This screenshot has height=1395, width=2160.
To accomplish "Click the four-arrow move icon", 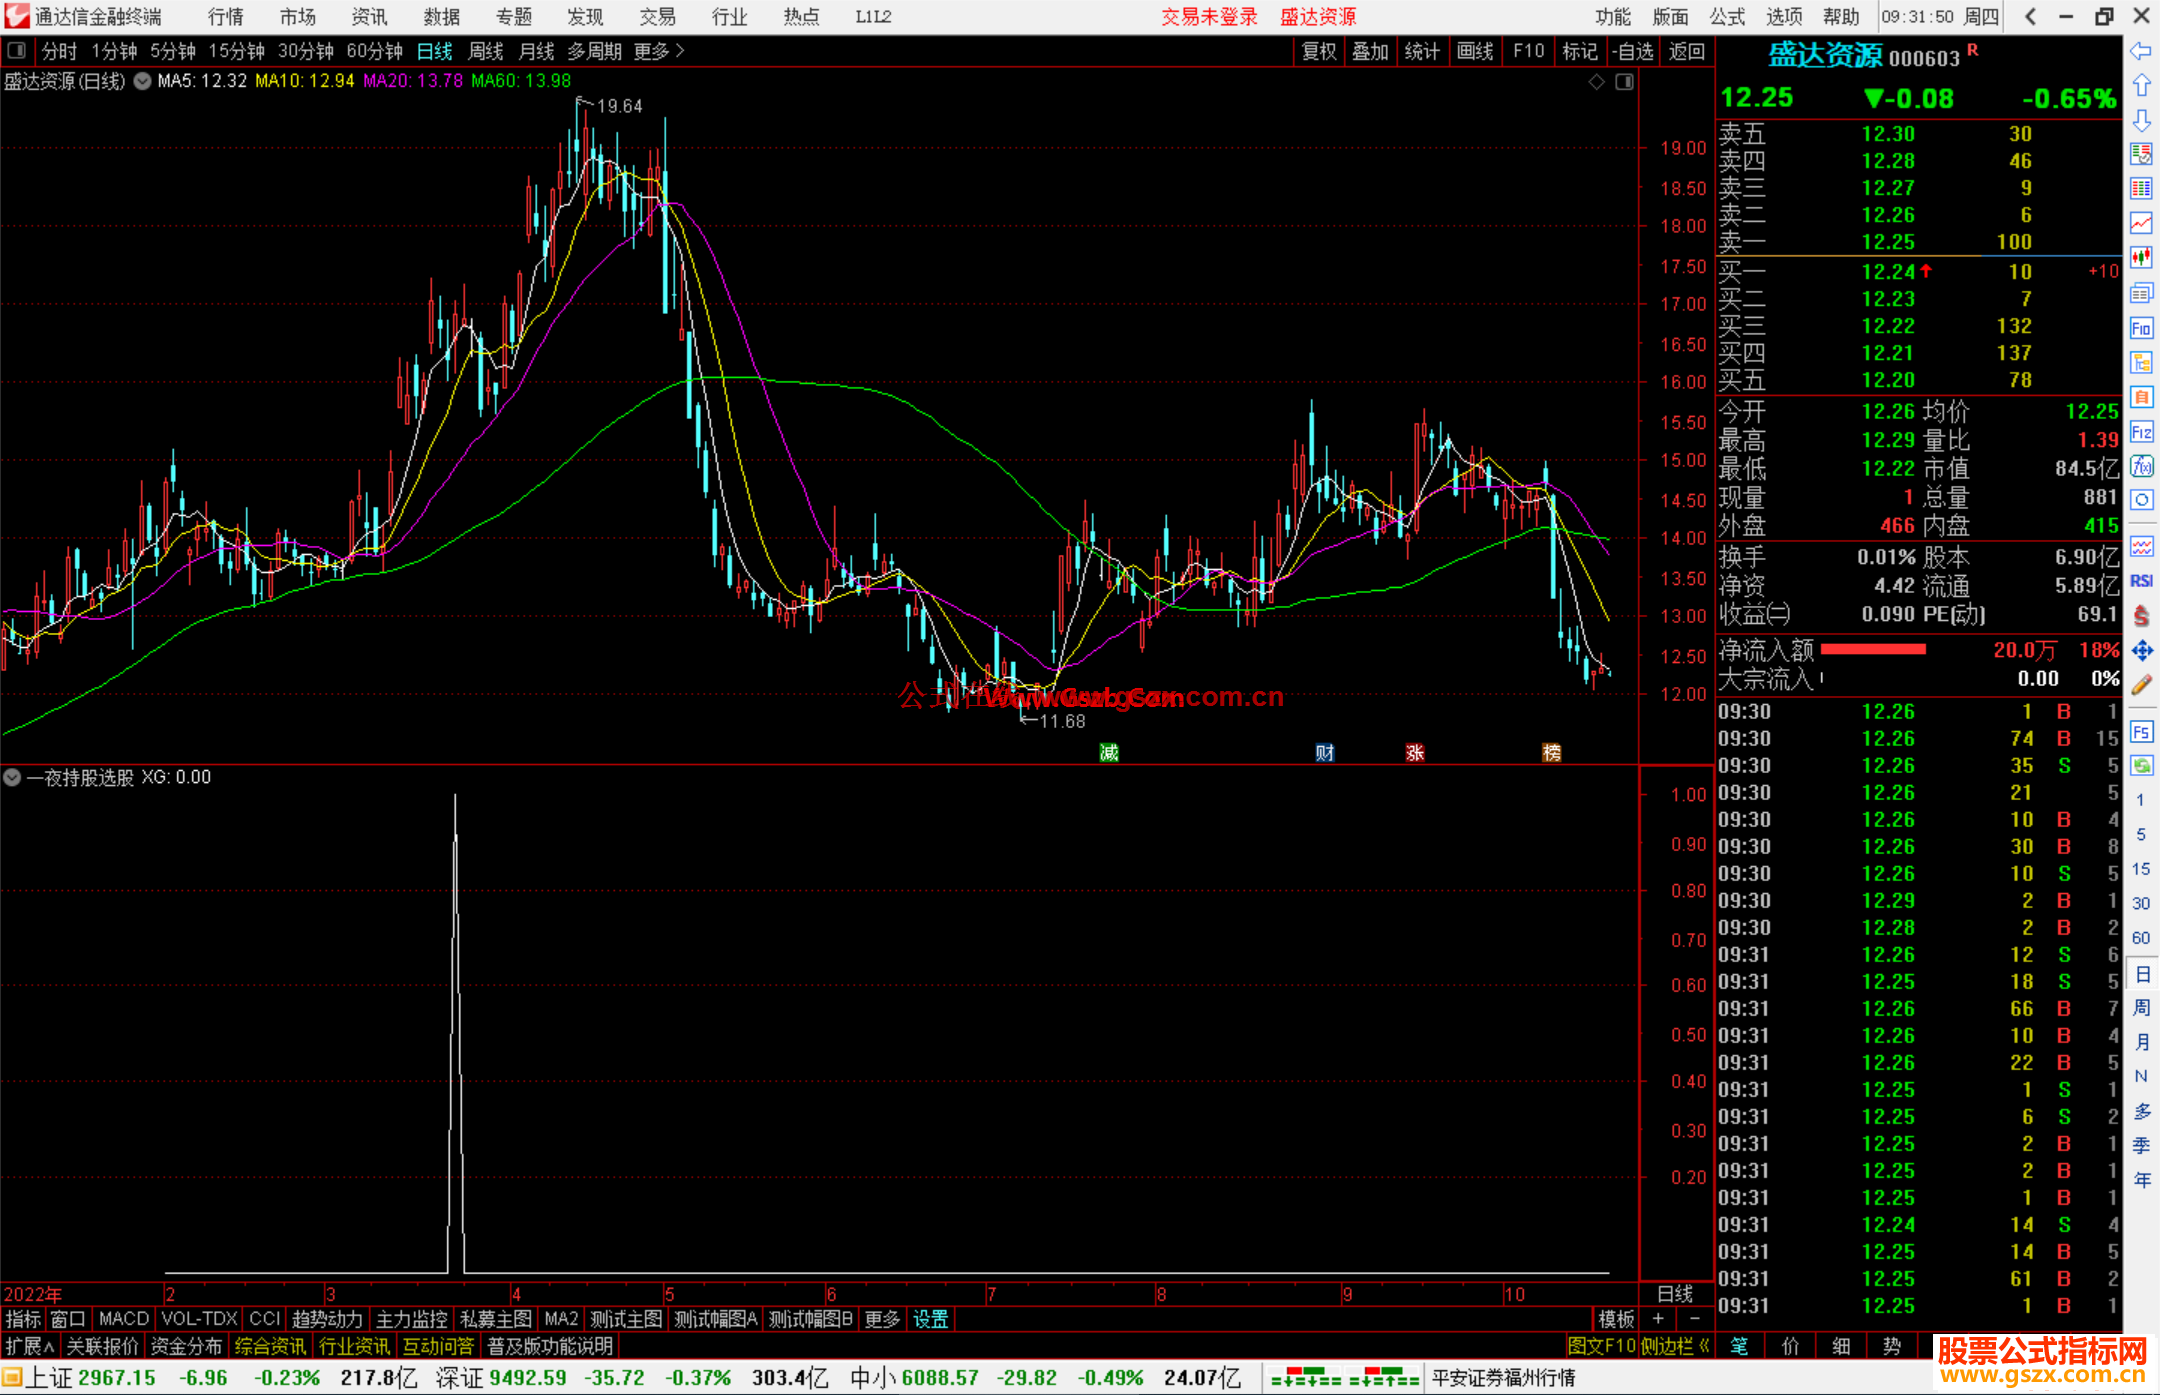I will pyautogui.click(x=2141, y=651).
